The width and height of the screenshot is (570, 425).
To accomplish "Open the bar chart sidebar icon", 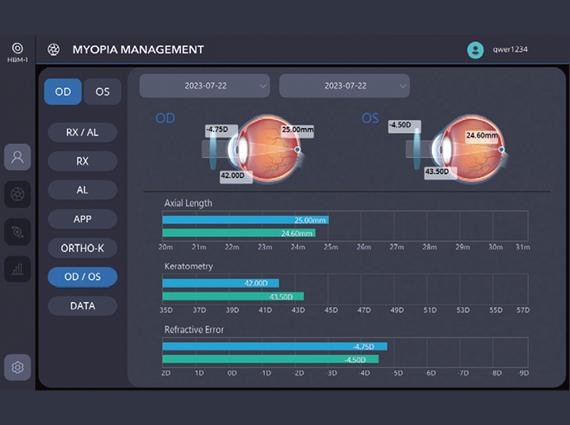I will tap(17, 269).
